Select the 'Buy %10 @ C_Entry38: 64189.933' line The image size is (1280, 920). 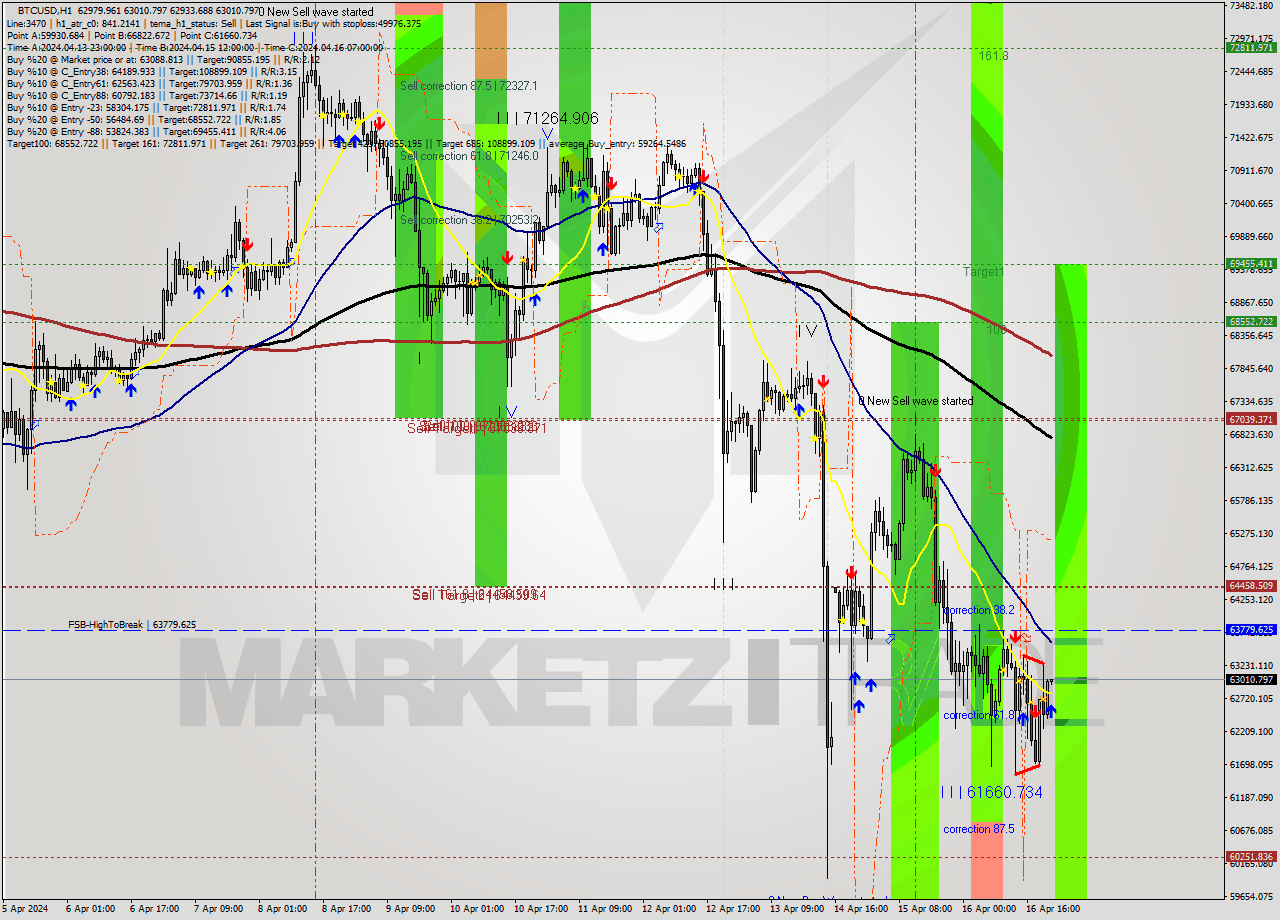[x=151, y=71]
